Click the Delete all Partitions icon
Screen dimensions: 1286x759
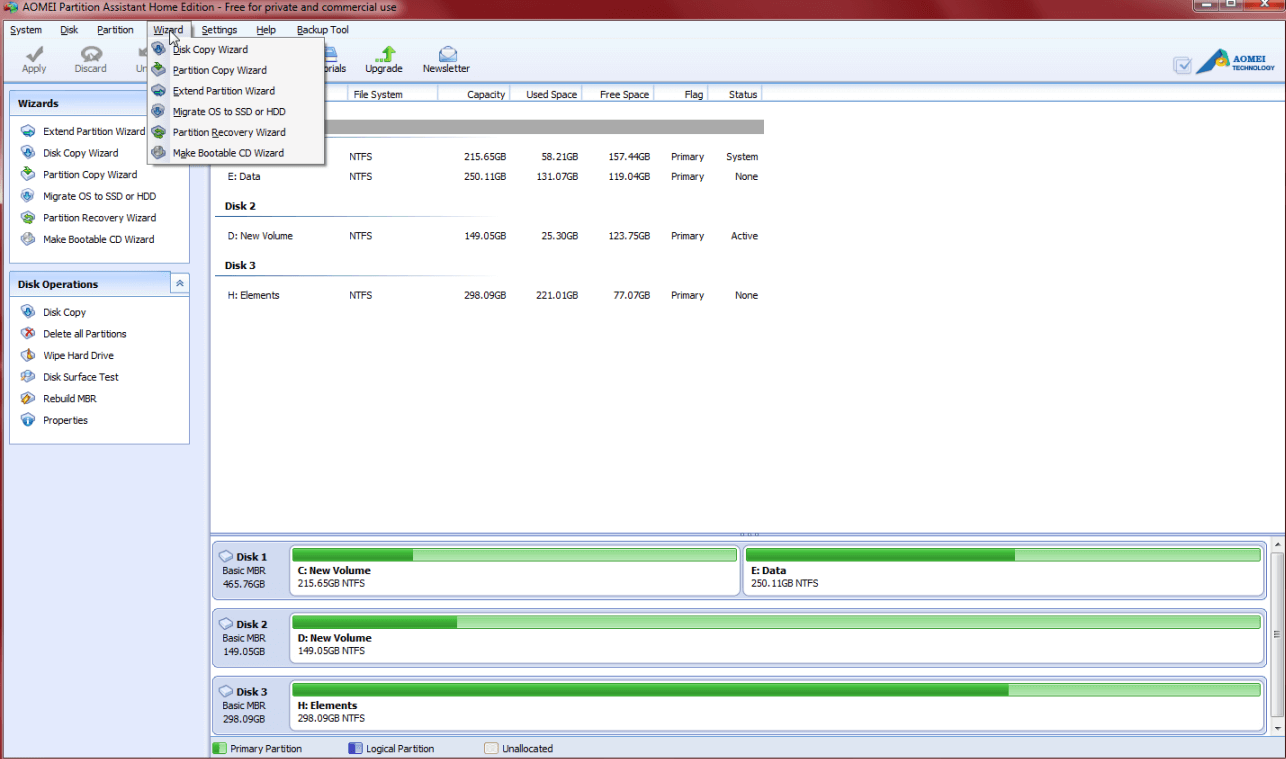pos(28,334)
